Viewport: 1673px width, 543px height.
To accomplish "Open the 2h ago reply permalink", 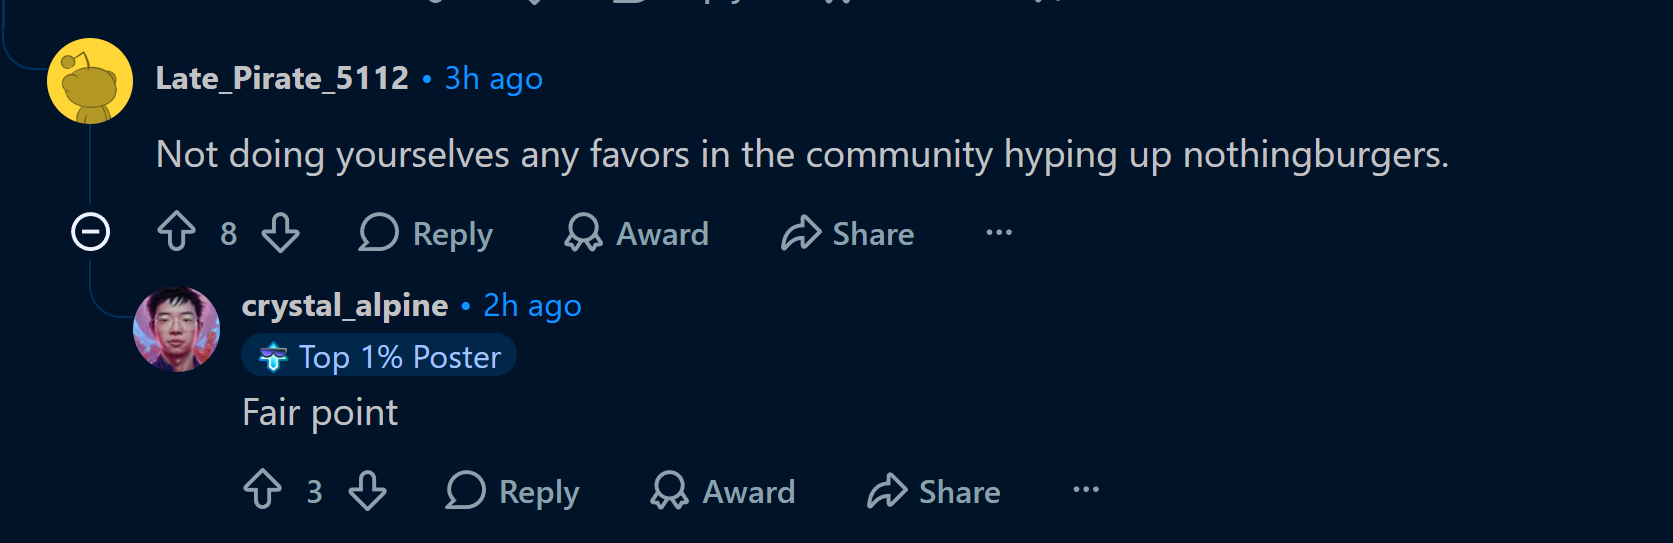I will 532,305.
